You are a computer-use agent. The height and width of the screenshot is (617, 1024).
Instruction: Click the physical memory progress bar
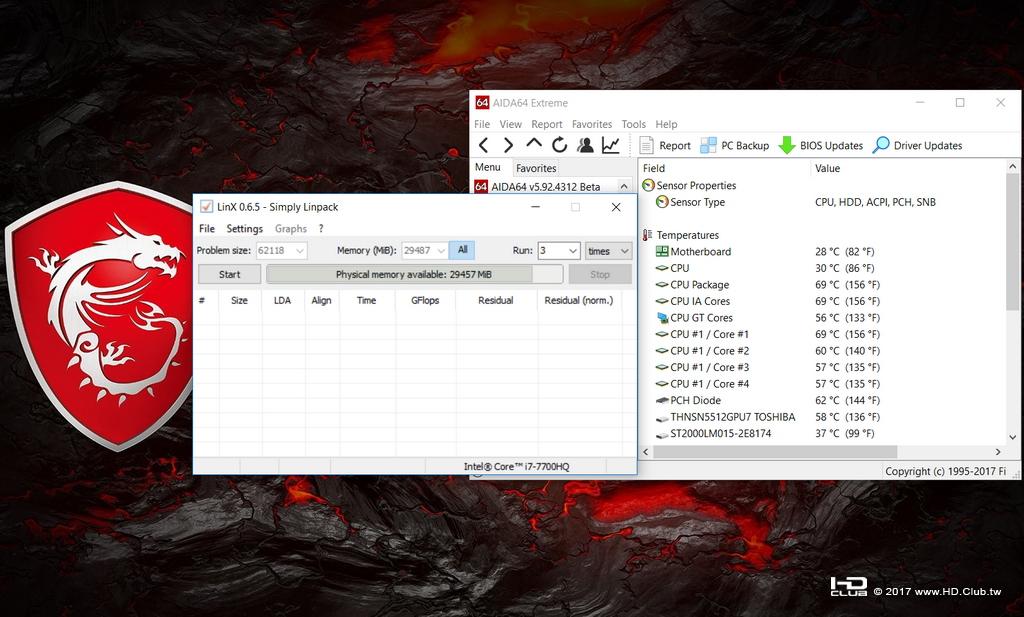point(414,274)
